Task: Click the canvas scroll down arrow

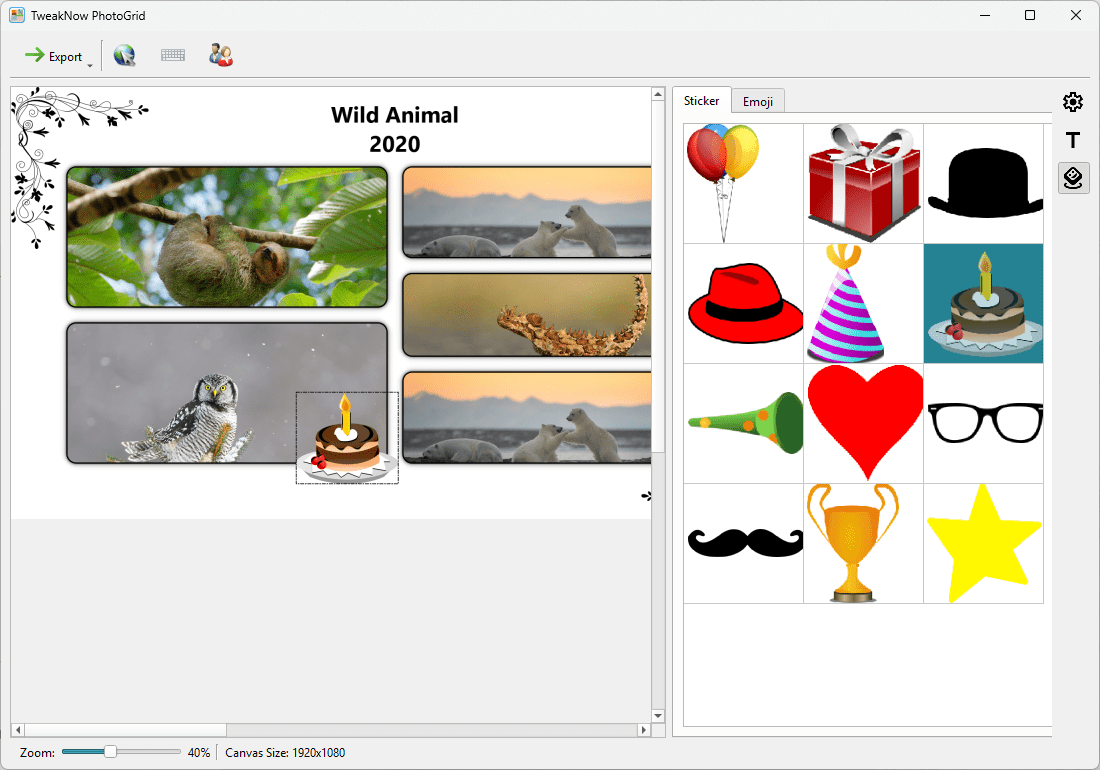Action: point(657,716)
